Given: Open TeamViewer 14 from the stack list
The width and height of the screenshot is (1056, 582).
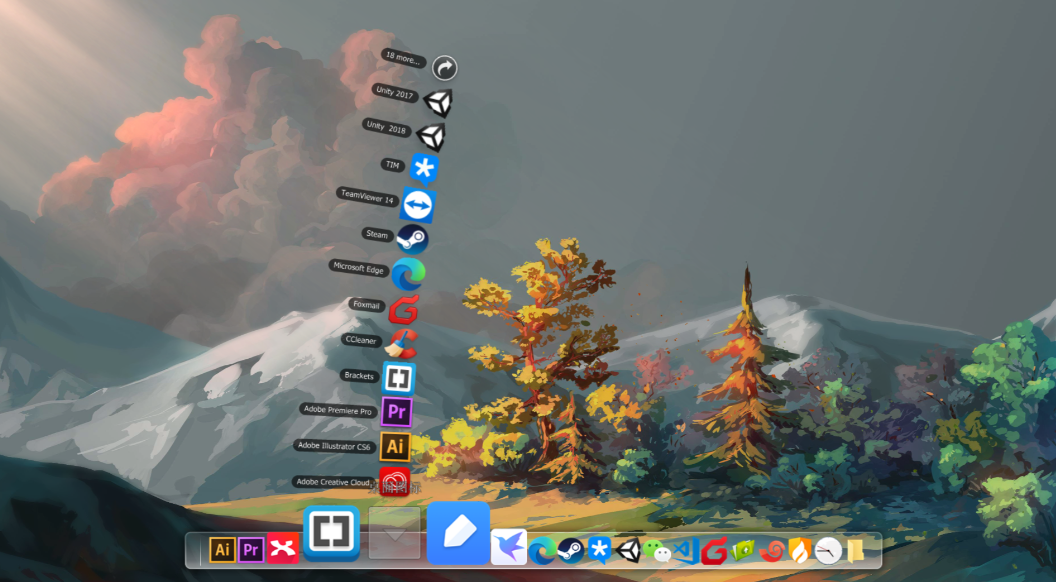Looking at the screenshot, I should click(418, 205).
